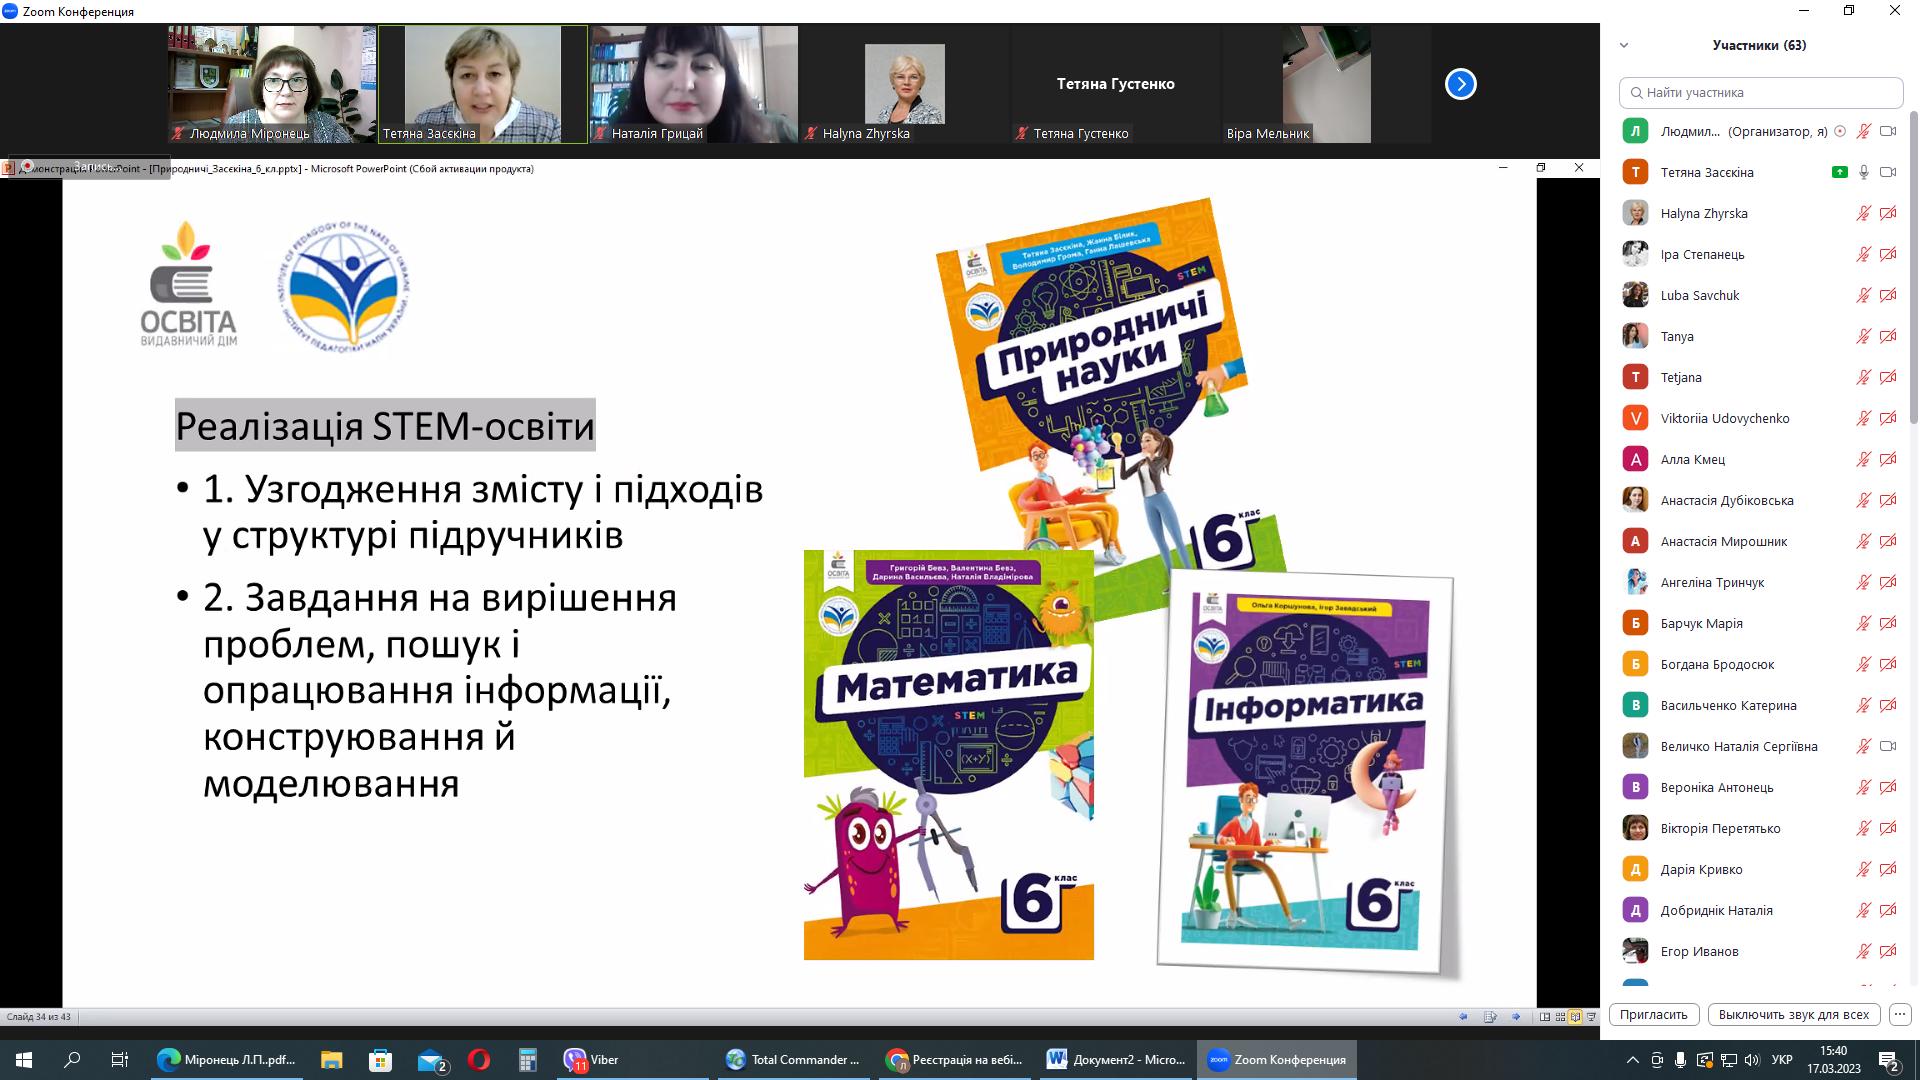The height and width of the screenshot is (1080, 1920).
Task: Click Выключить звук для всех button
Action: point(1793,1014)
